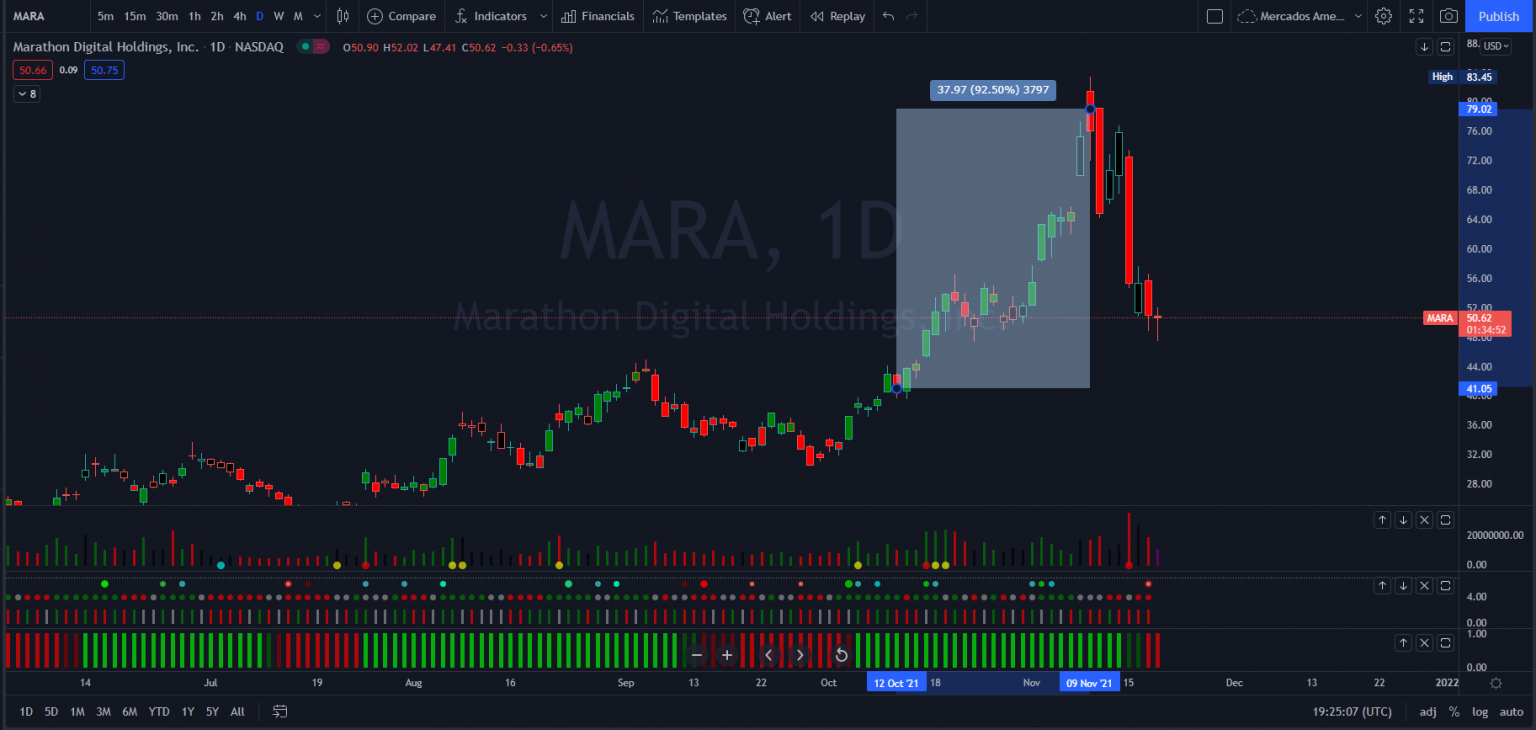This screenshot has height=730, width=1536.
Task: Select the 30m interval
Action: pyautogui.click(x=167, y=16)
